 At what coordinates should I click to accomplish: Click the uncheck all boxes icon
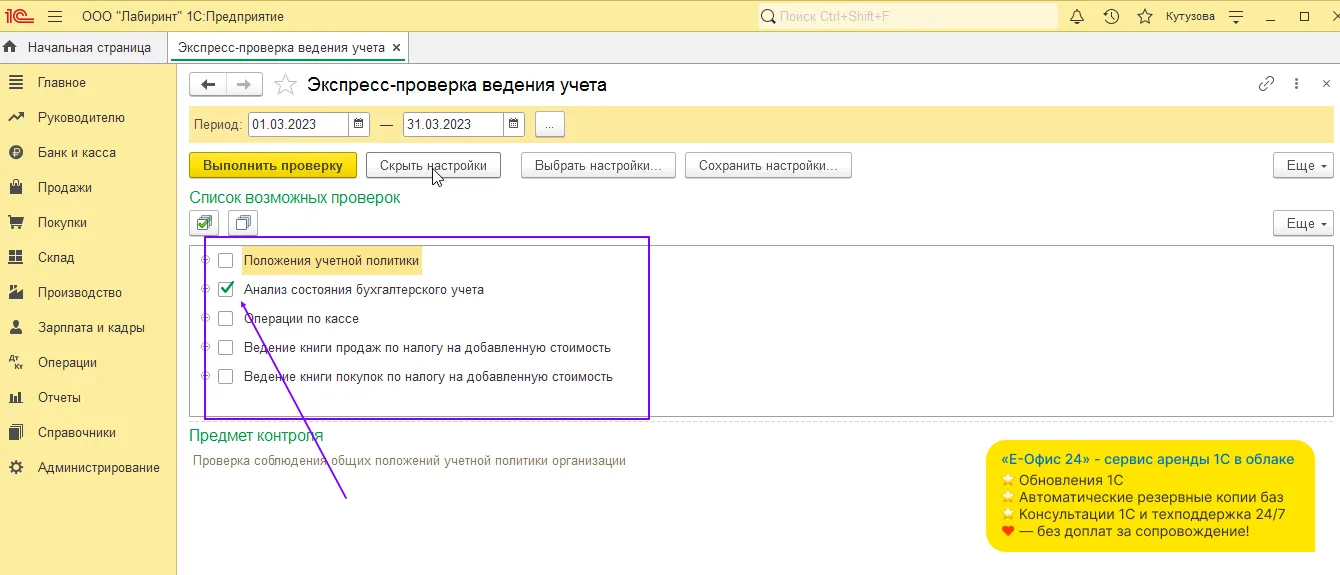pos(242,223)
